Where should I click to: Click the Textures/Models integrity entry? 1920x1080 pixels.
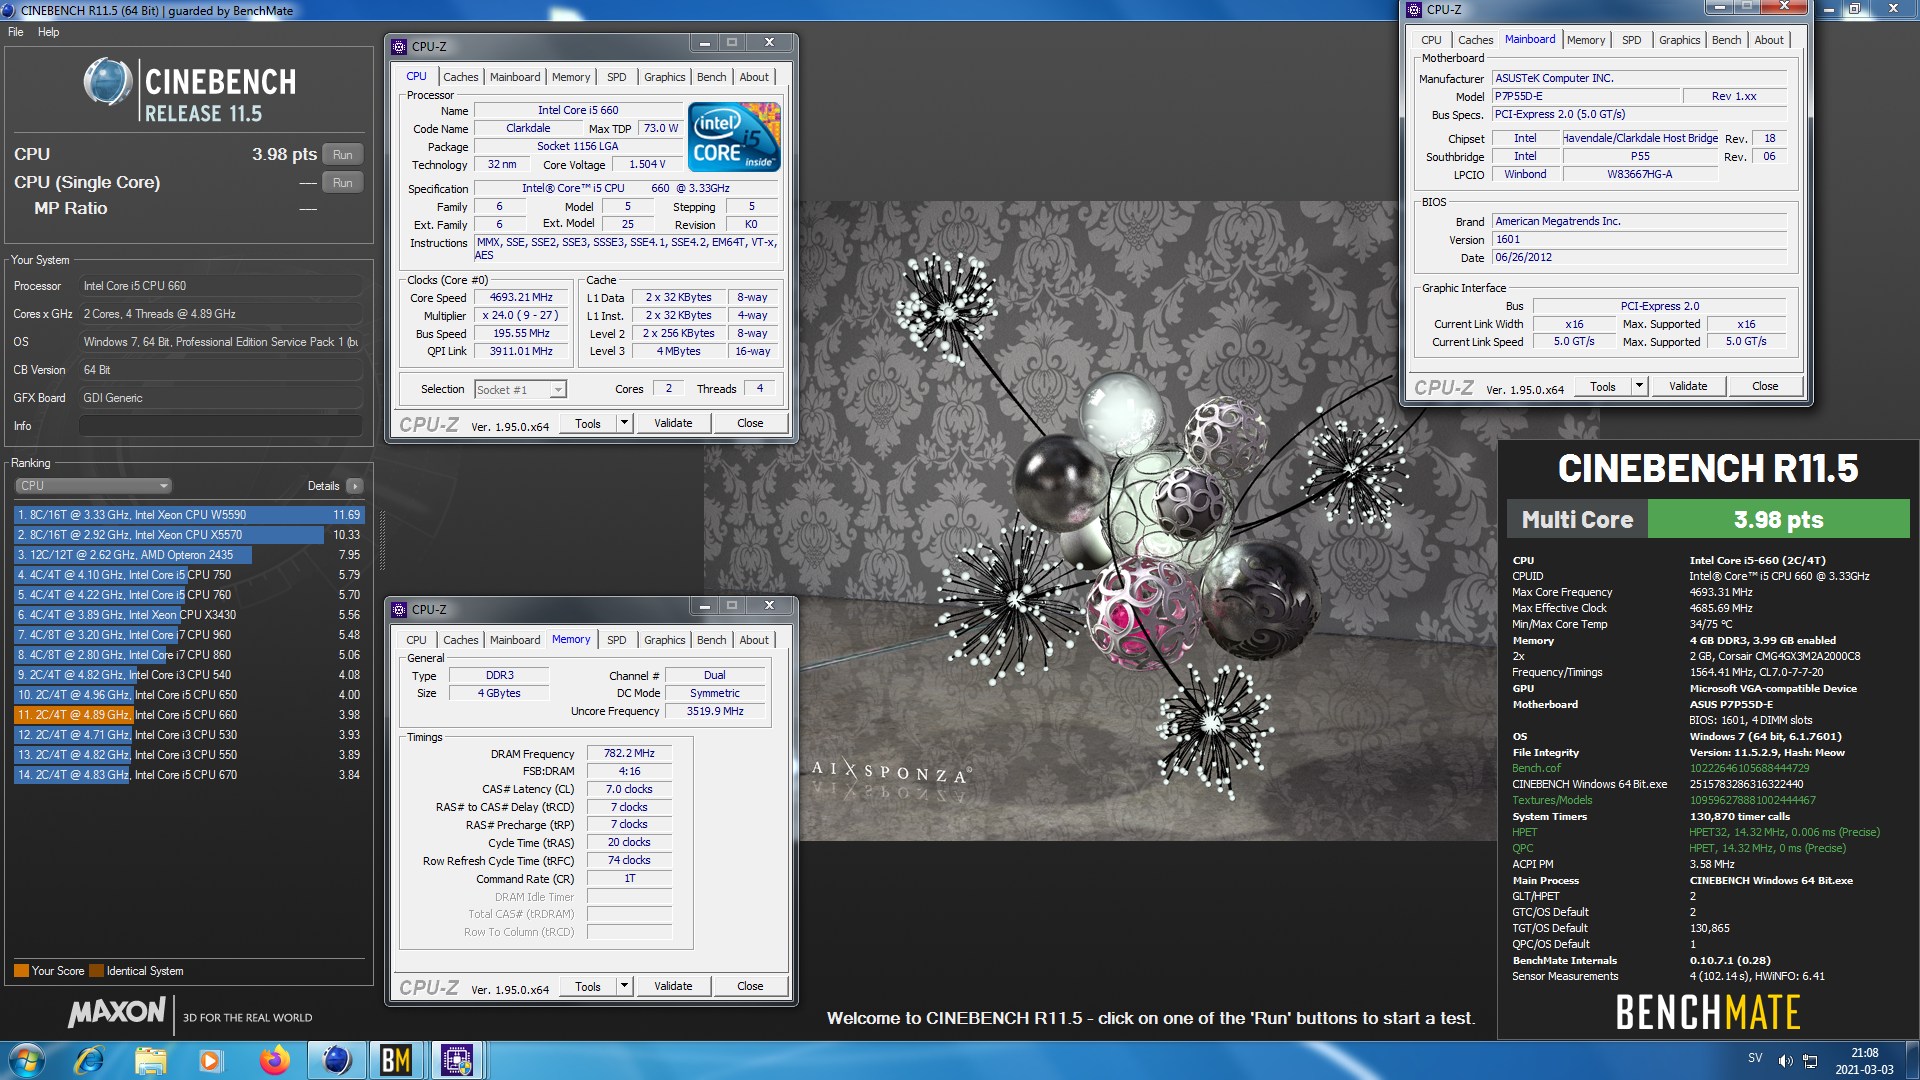tap(1552, 800)
